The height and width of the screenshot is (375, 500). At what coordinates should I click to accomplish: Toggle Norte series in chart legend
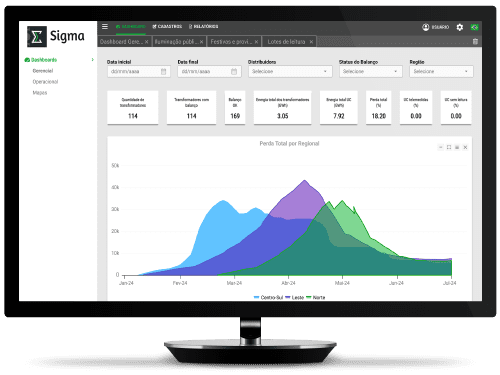point(316,297)
